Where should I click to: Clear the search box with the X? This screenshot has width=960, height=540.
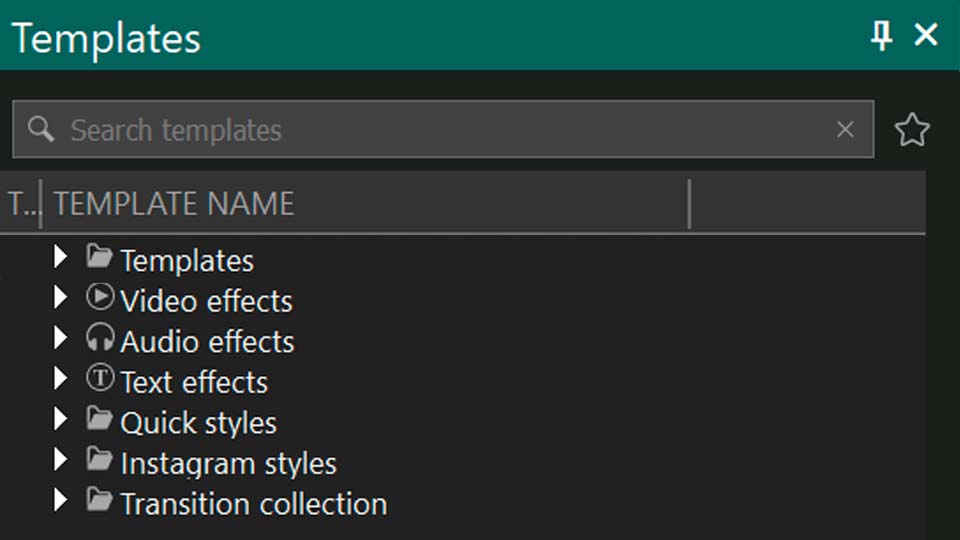pyautogui.click(x=845, y=129)
